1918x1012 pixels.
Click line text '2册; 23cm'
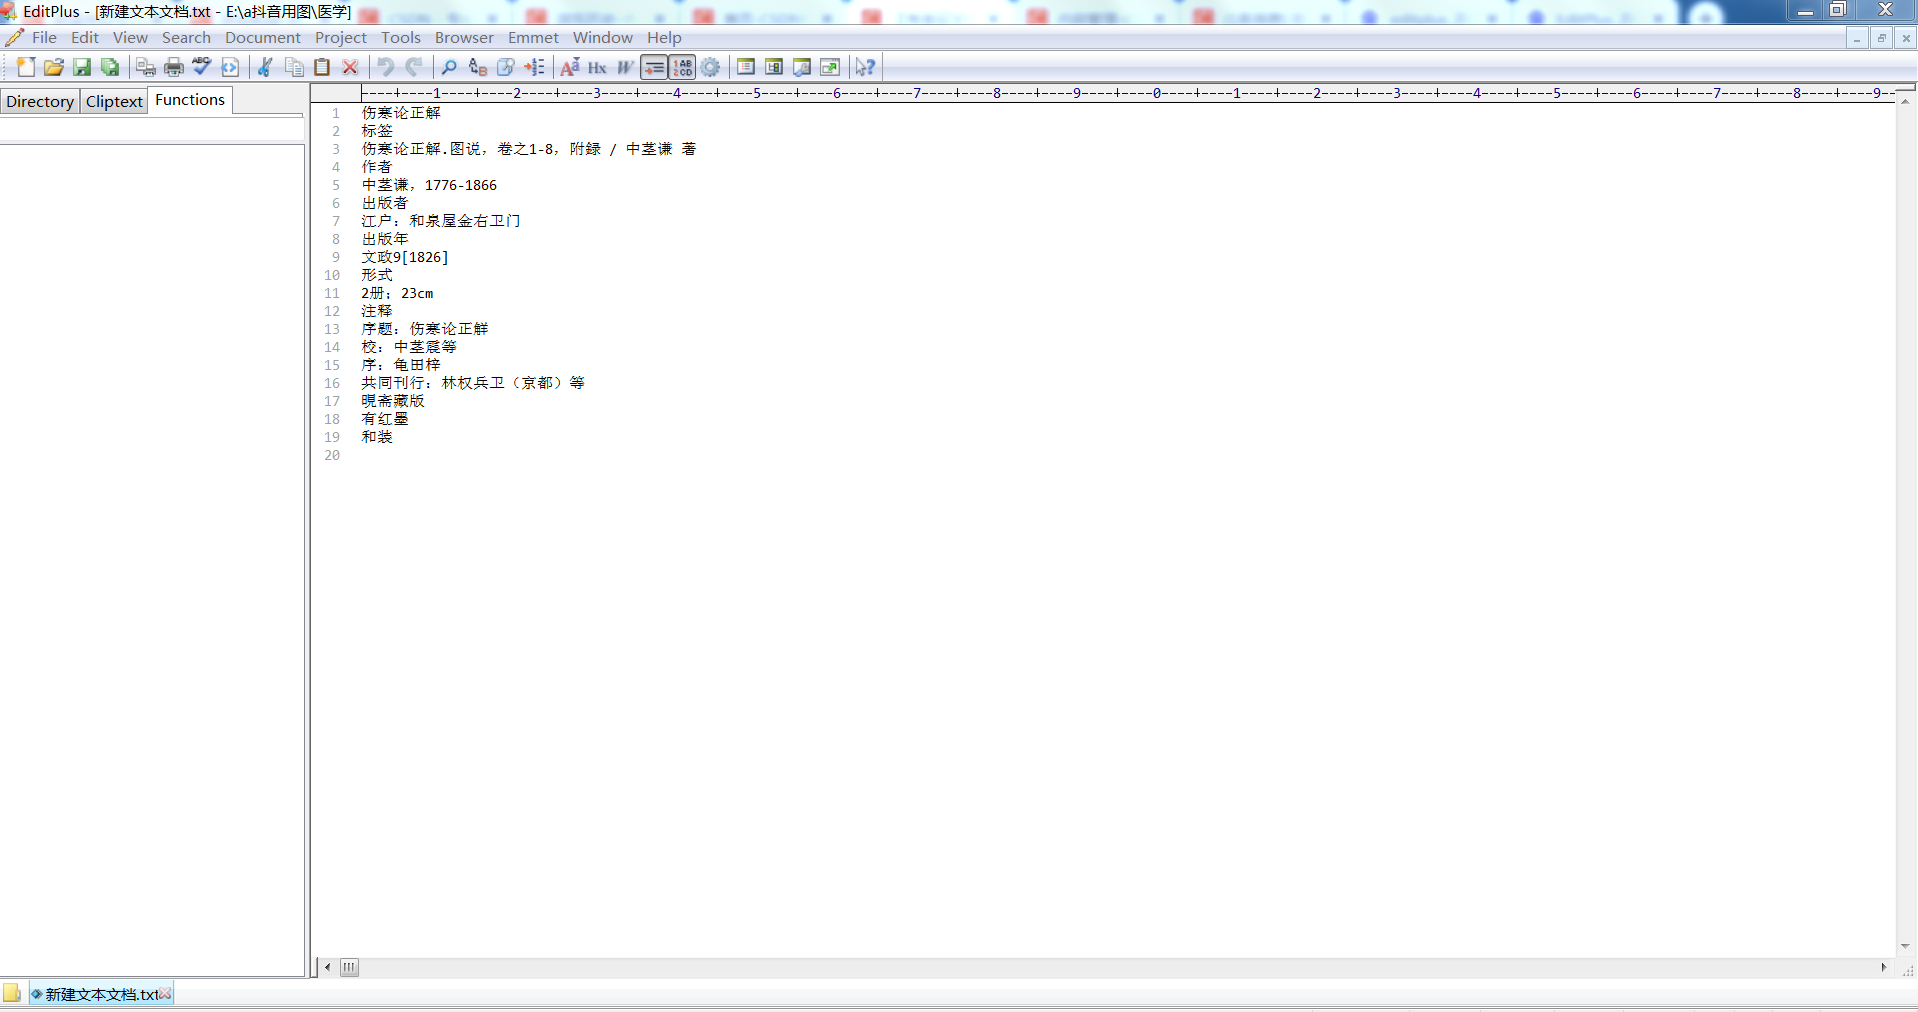pyautogui.click(x=397, y=293)
